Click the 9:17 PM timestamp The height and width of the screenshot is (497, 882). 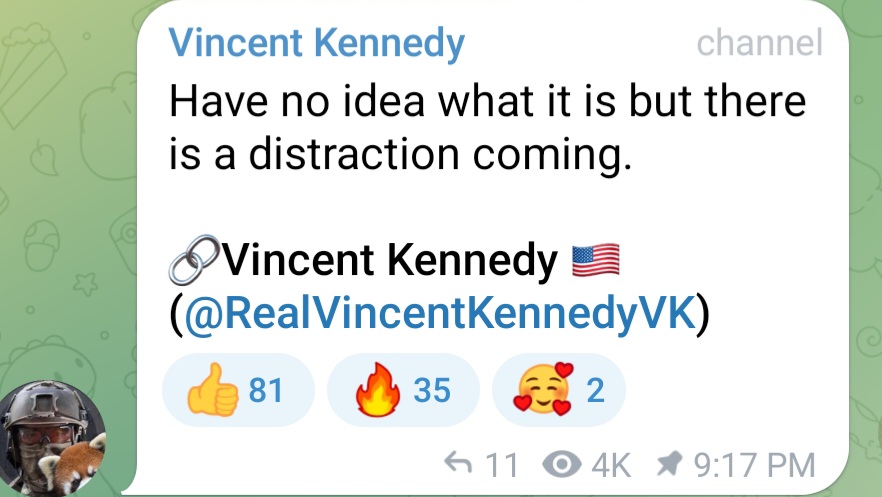(755, 465)
